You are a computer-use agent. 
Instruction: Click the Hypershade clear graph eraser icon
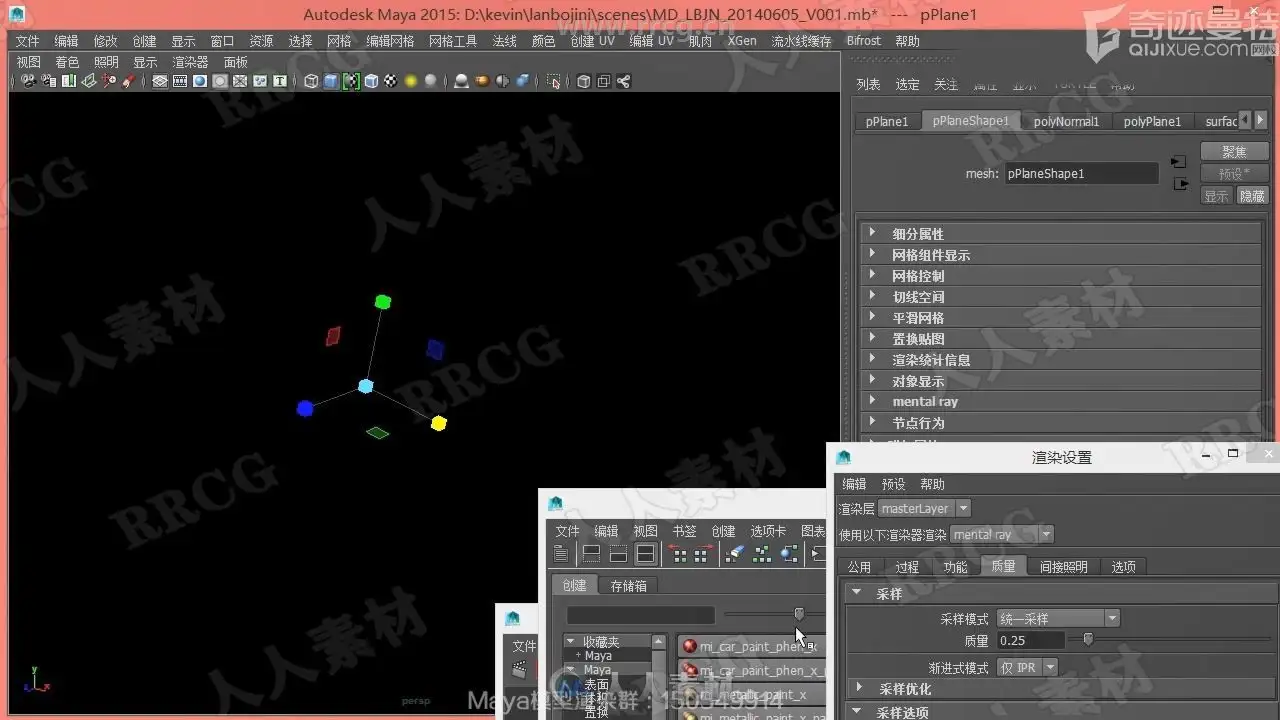tap(735, 553)
